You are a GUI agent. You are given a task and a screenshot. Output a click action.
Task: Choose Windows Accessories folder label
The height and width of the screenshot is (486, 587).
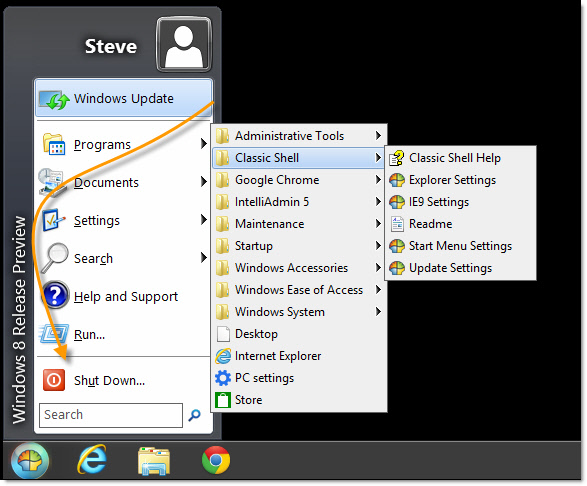(292, 268)
